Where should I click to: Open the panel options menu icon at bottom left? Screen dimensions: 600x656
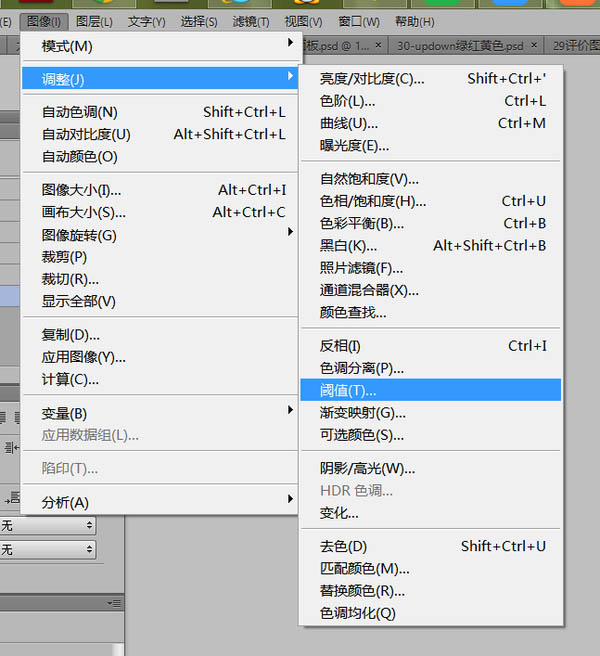(114, 603)
